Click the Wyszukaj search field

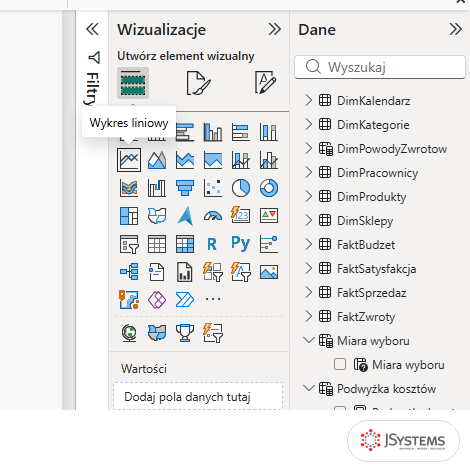pyautogui.click(x=380, y=67)
